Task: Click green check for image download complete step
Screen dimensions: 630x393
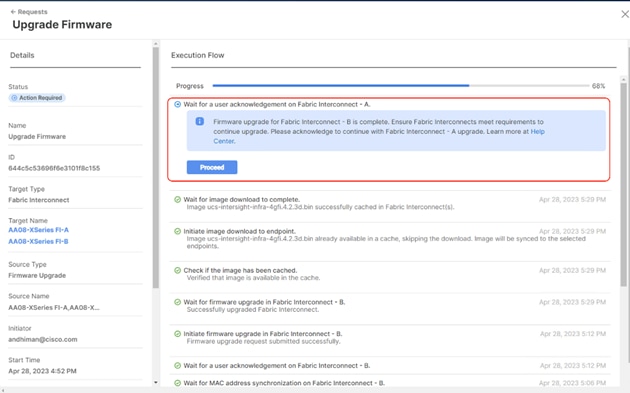Action: (178, 199)
